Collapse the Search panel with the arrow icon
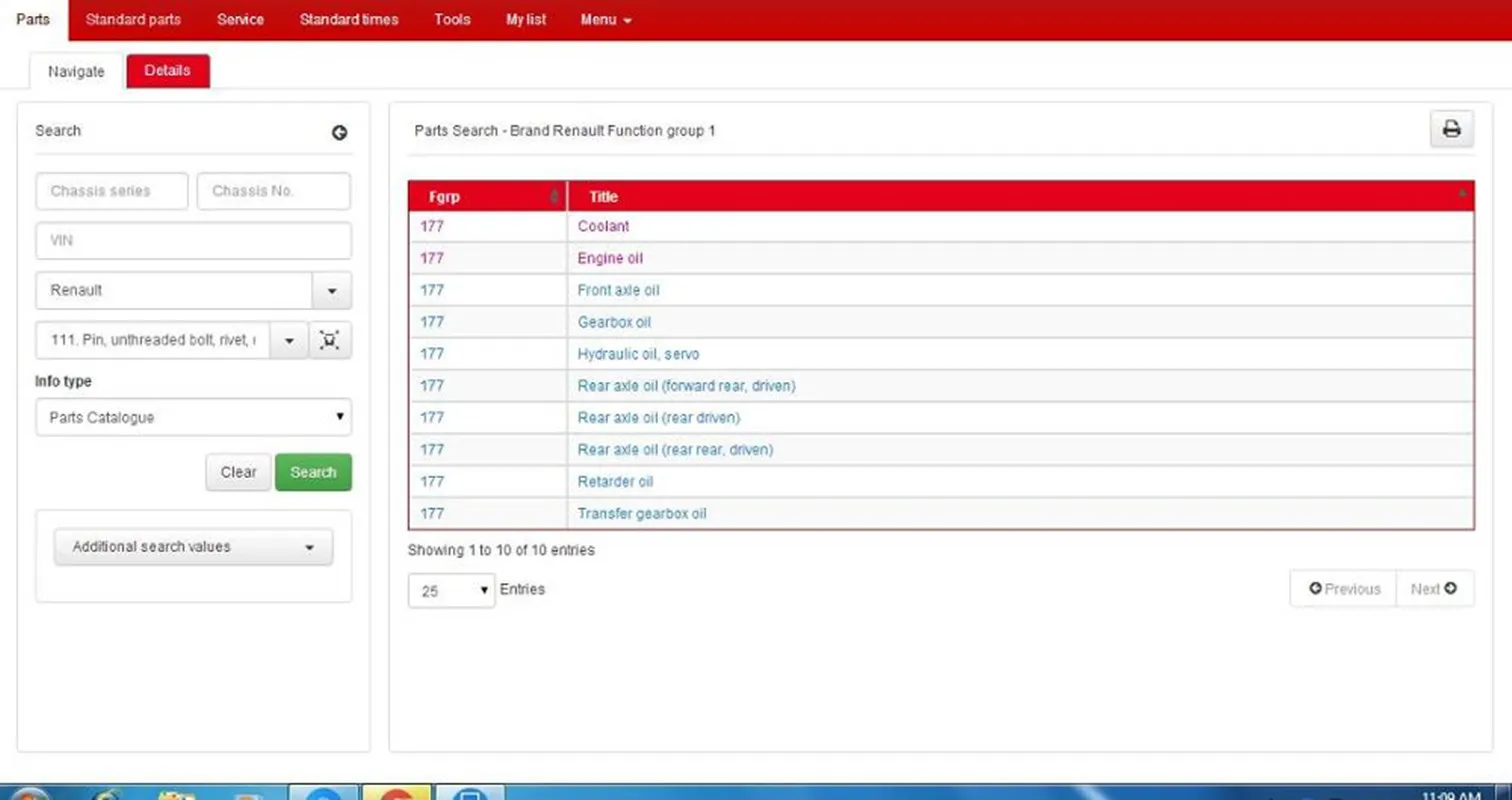The width and height of the screenshot is (1512, 800). [340, 132]
